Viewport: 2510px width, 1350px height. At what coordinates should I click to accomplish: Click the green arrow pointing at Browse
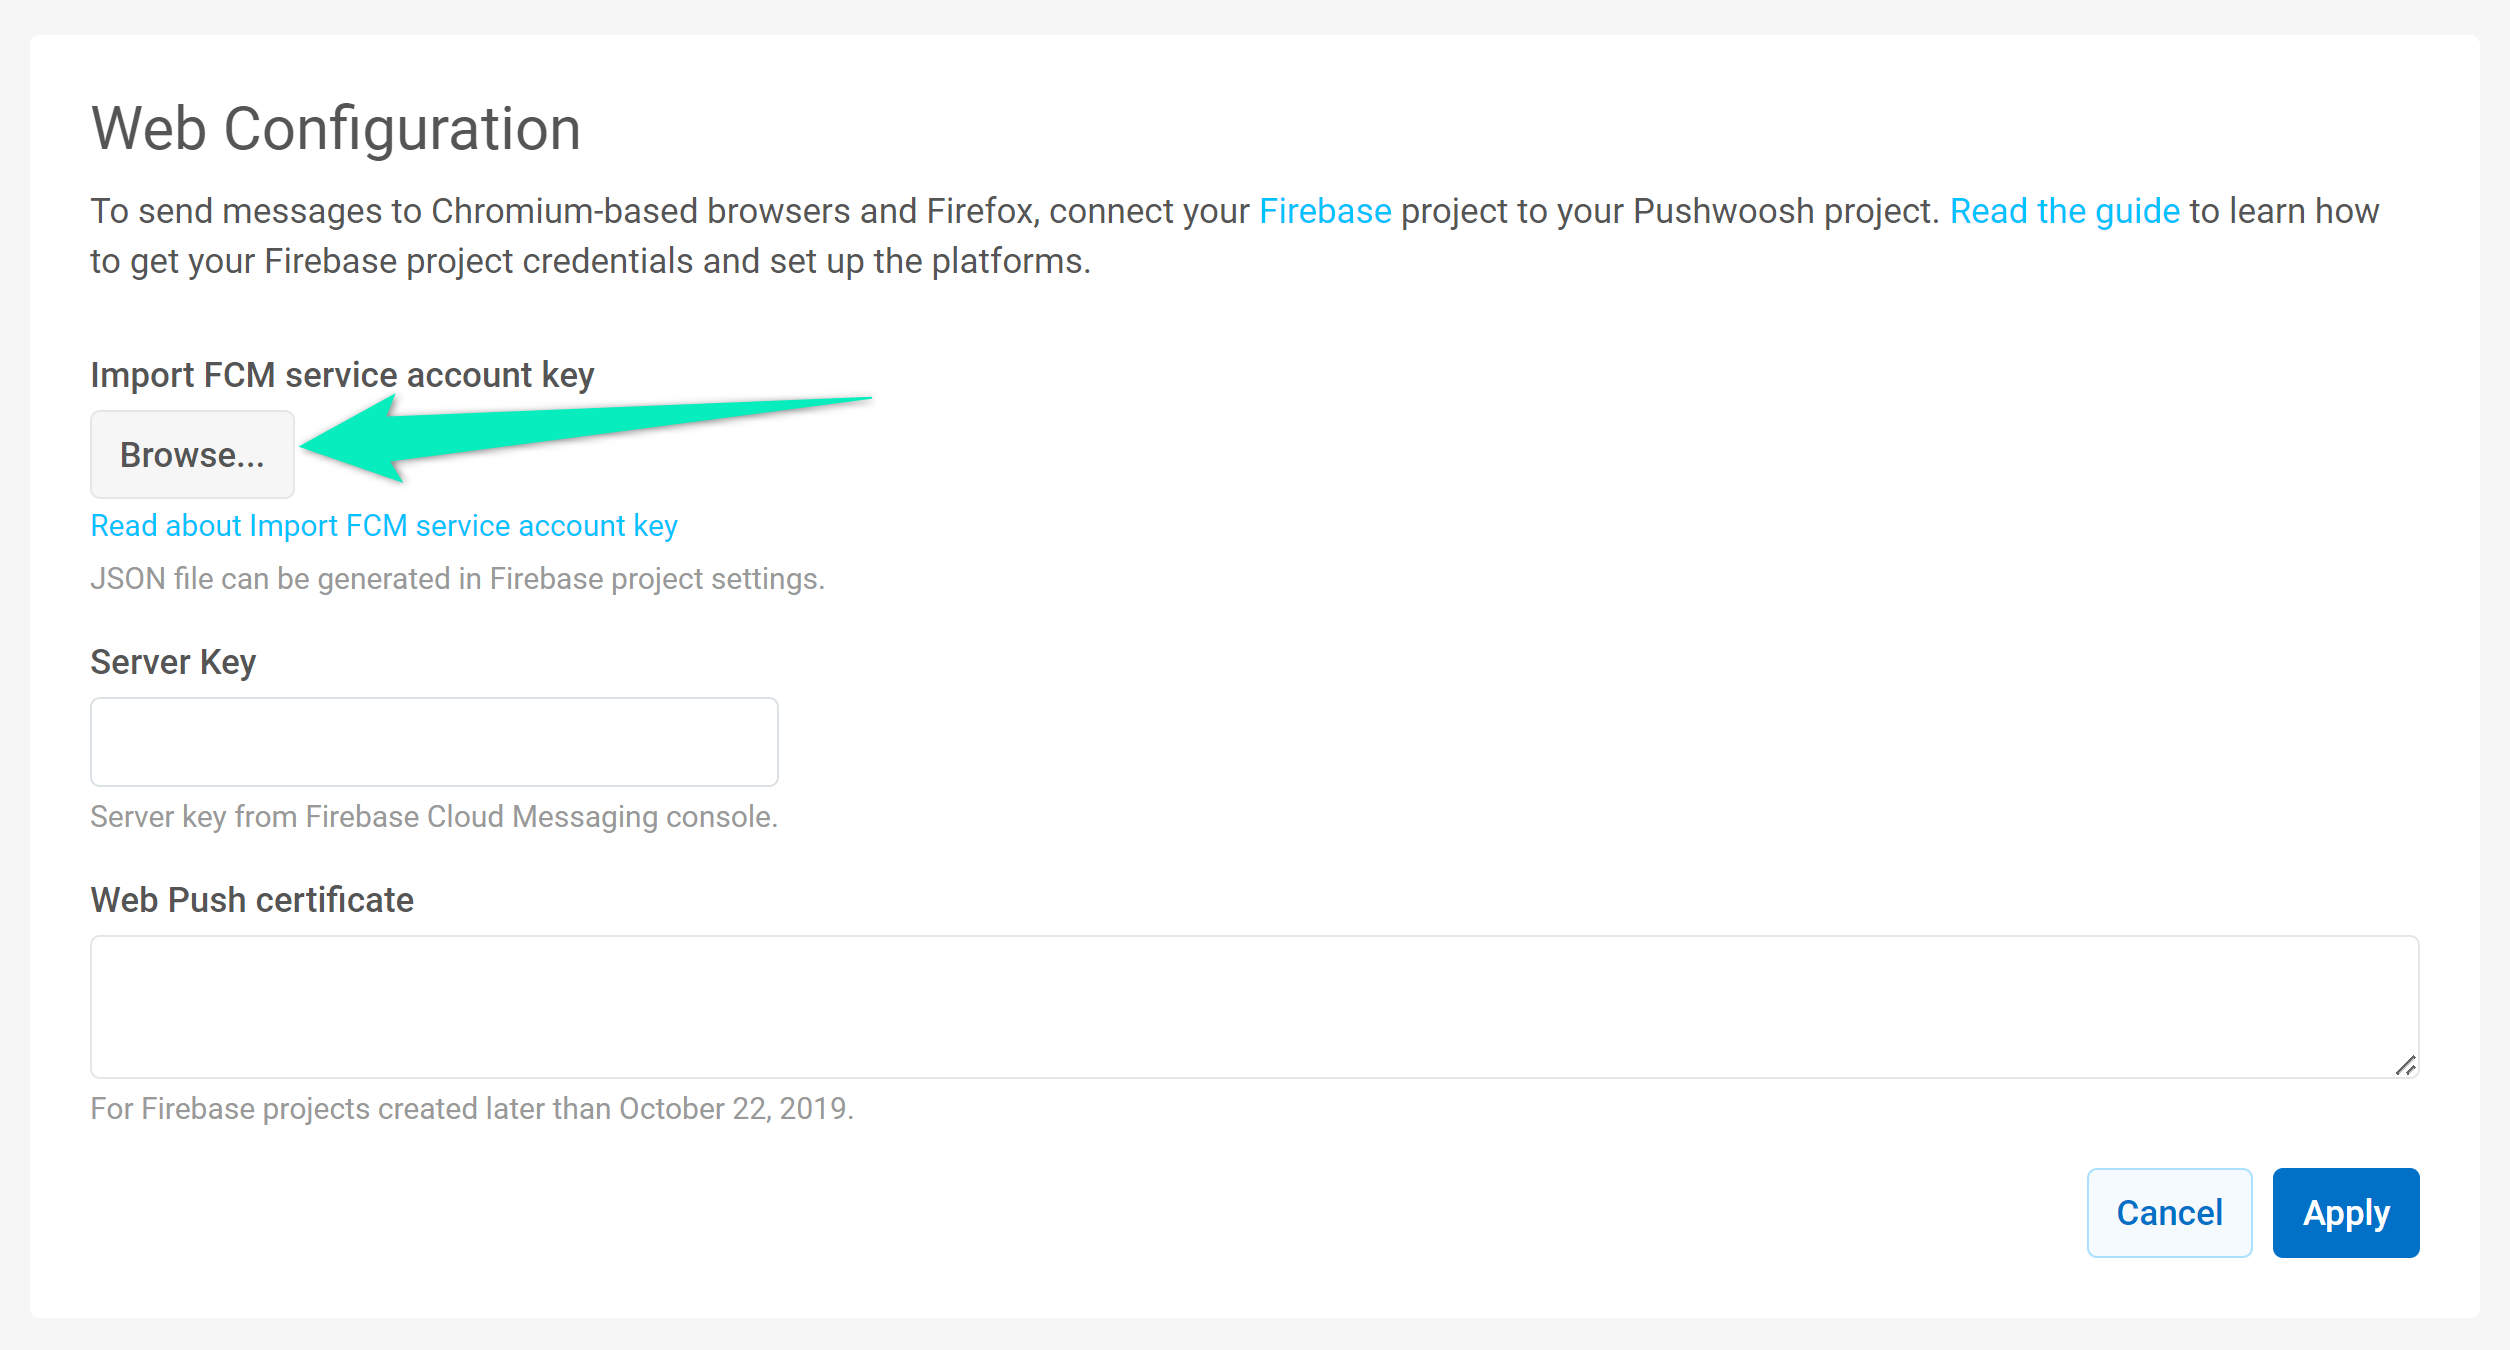pos(585,438)
